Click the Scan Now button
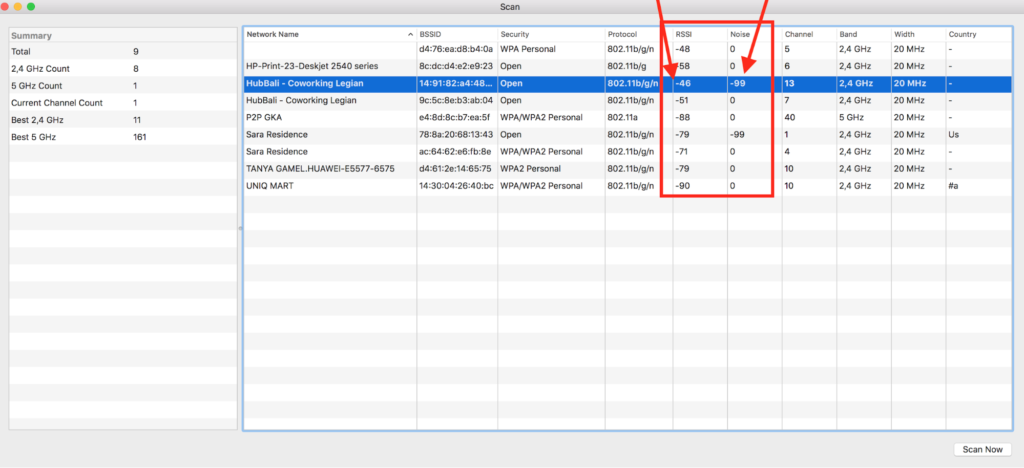Image resolution: width=1024 pixels, height=468 pixels. (983, 449)
